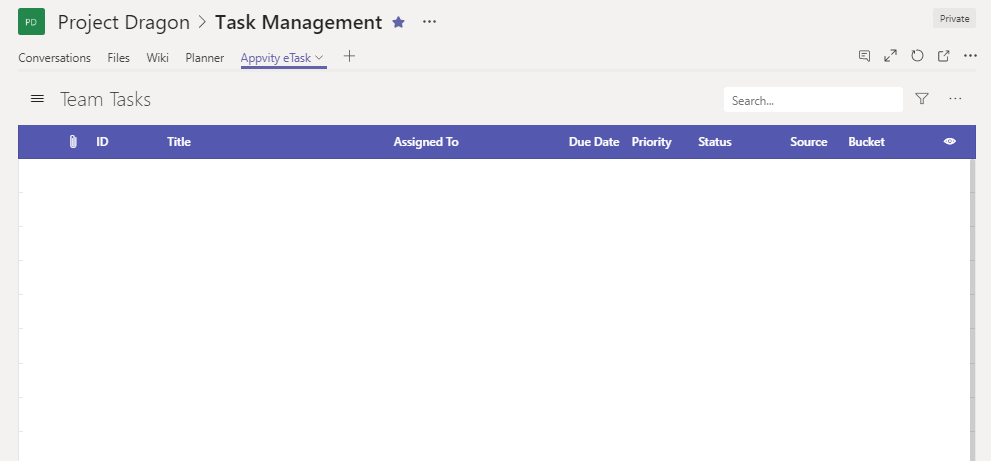Go to the Planner tab

pyautogui.click(x=204, y=58)
